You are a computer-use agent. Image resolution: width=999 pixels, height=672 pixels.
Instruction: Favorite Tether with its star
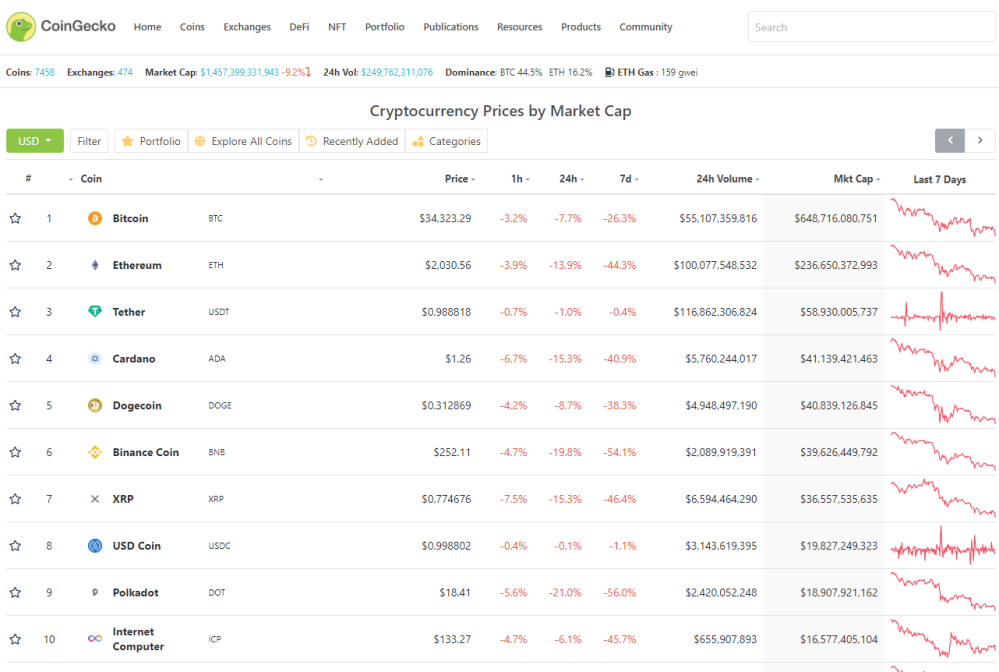[x=15, y=311]
